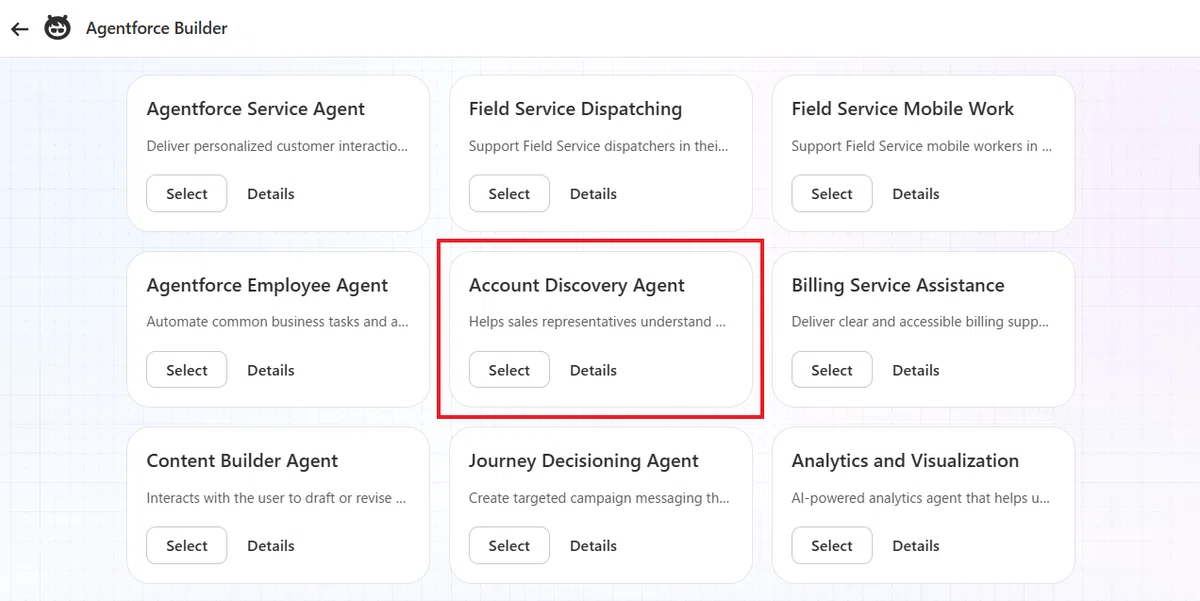
Task: Select the Agentforce Service Agent template
Action: [187, 194]
